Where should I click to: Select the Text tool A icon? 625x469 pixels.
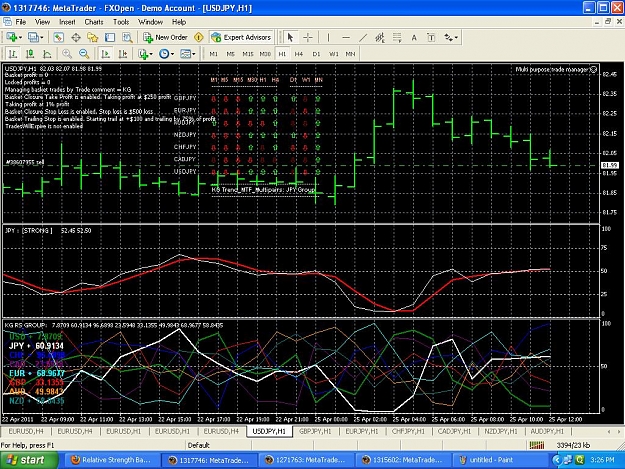414,37
